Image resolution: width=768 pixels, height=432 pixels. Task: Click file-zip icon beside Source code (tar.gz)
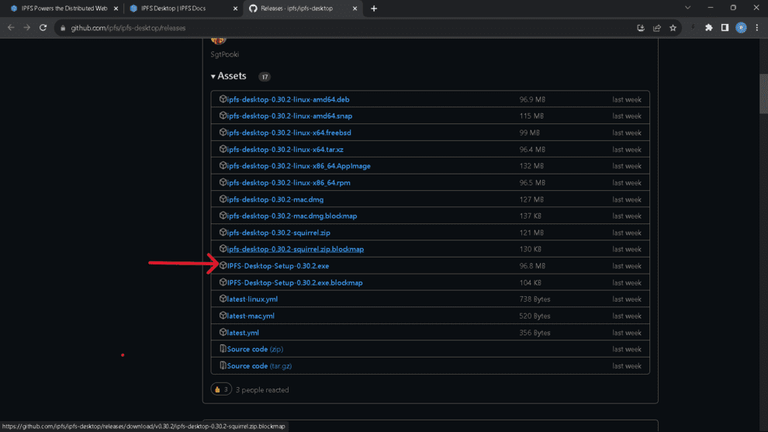tap(223, 365)
